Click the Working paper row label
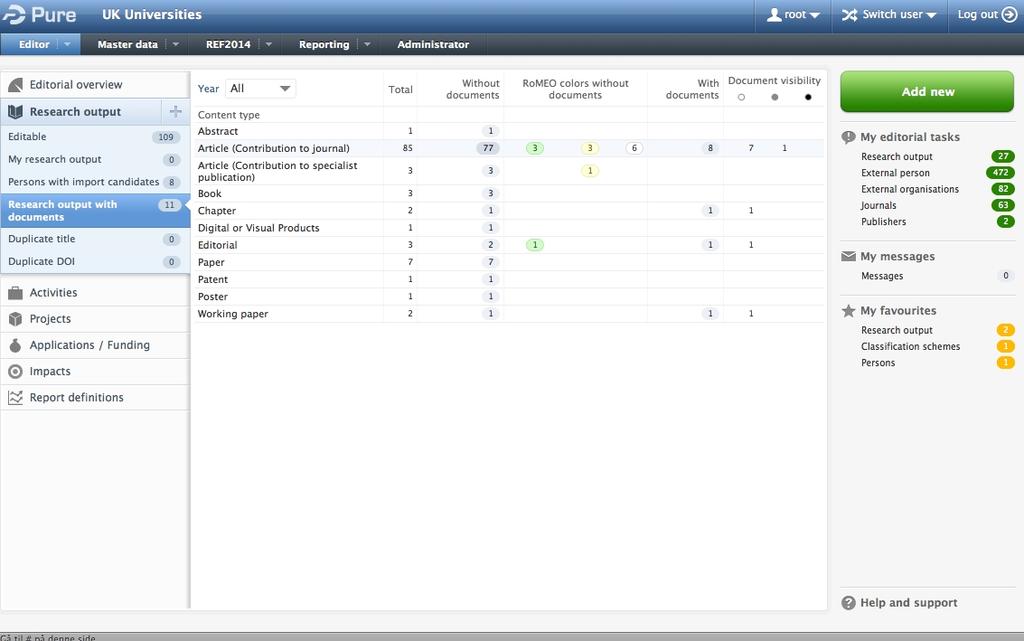This screenshot has height=641, width=1024. 232,314
